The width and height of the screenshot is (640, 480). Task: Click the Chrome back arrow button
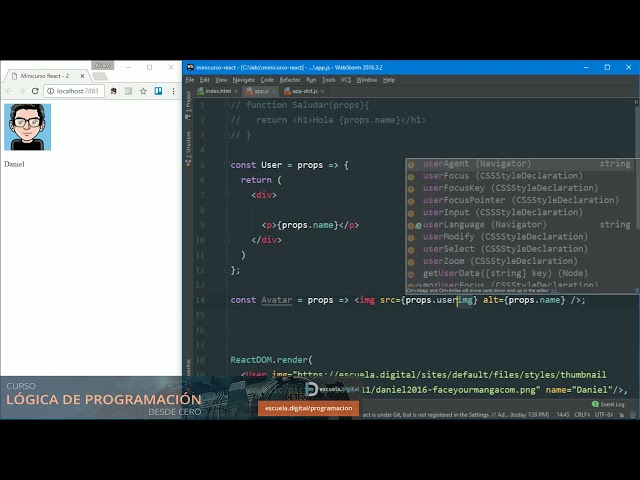tap(9, 91)
